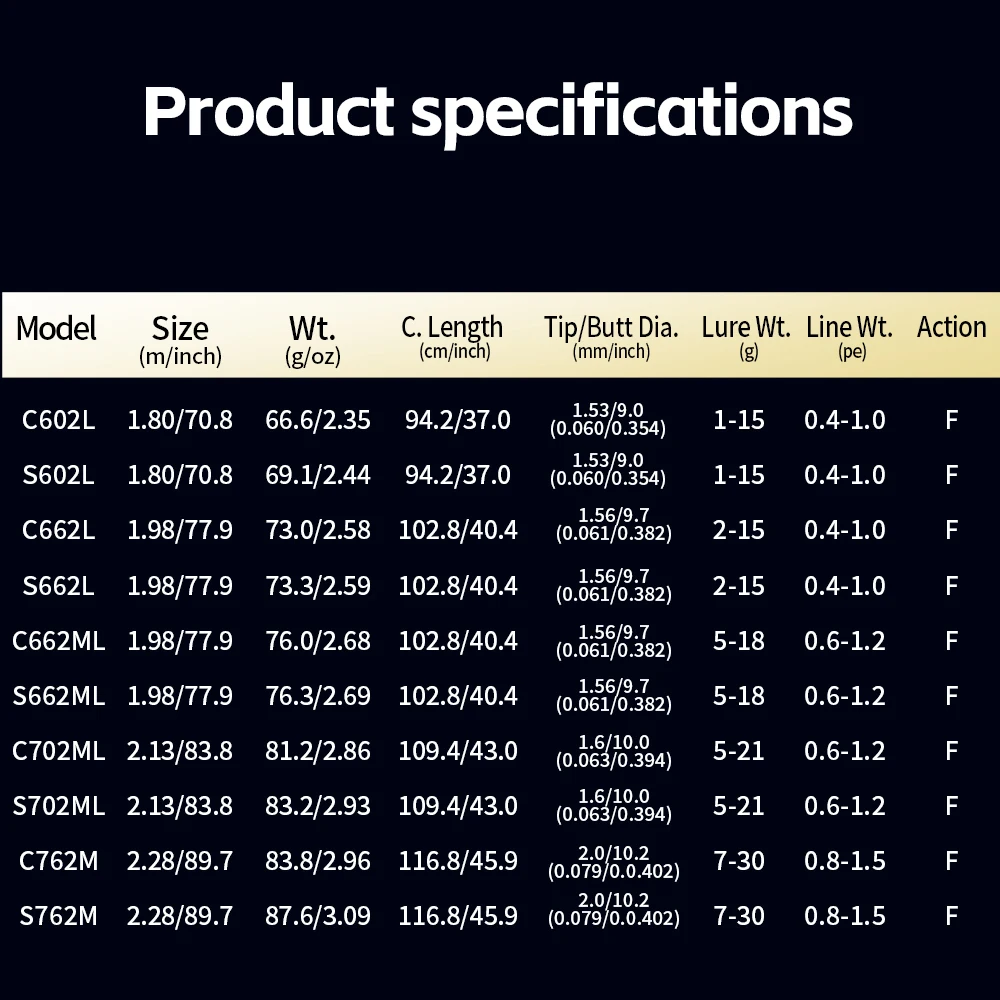This screenshot has height=1000, width=1000.
Task: Click the 109.4/43.0 length for S702ML
Action: pos(458,806)
